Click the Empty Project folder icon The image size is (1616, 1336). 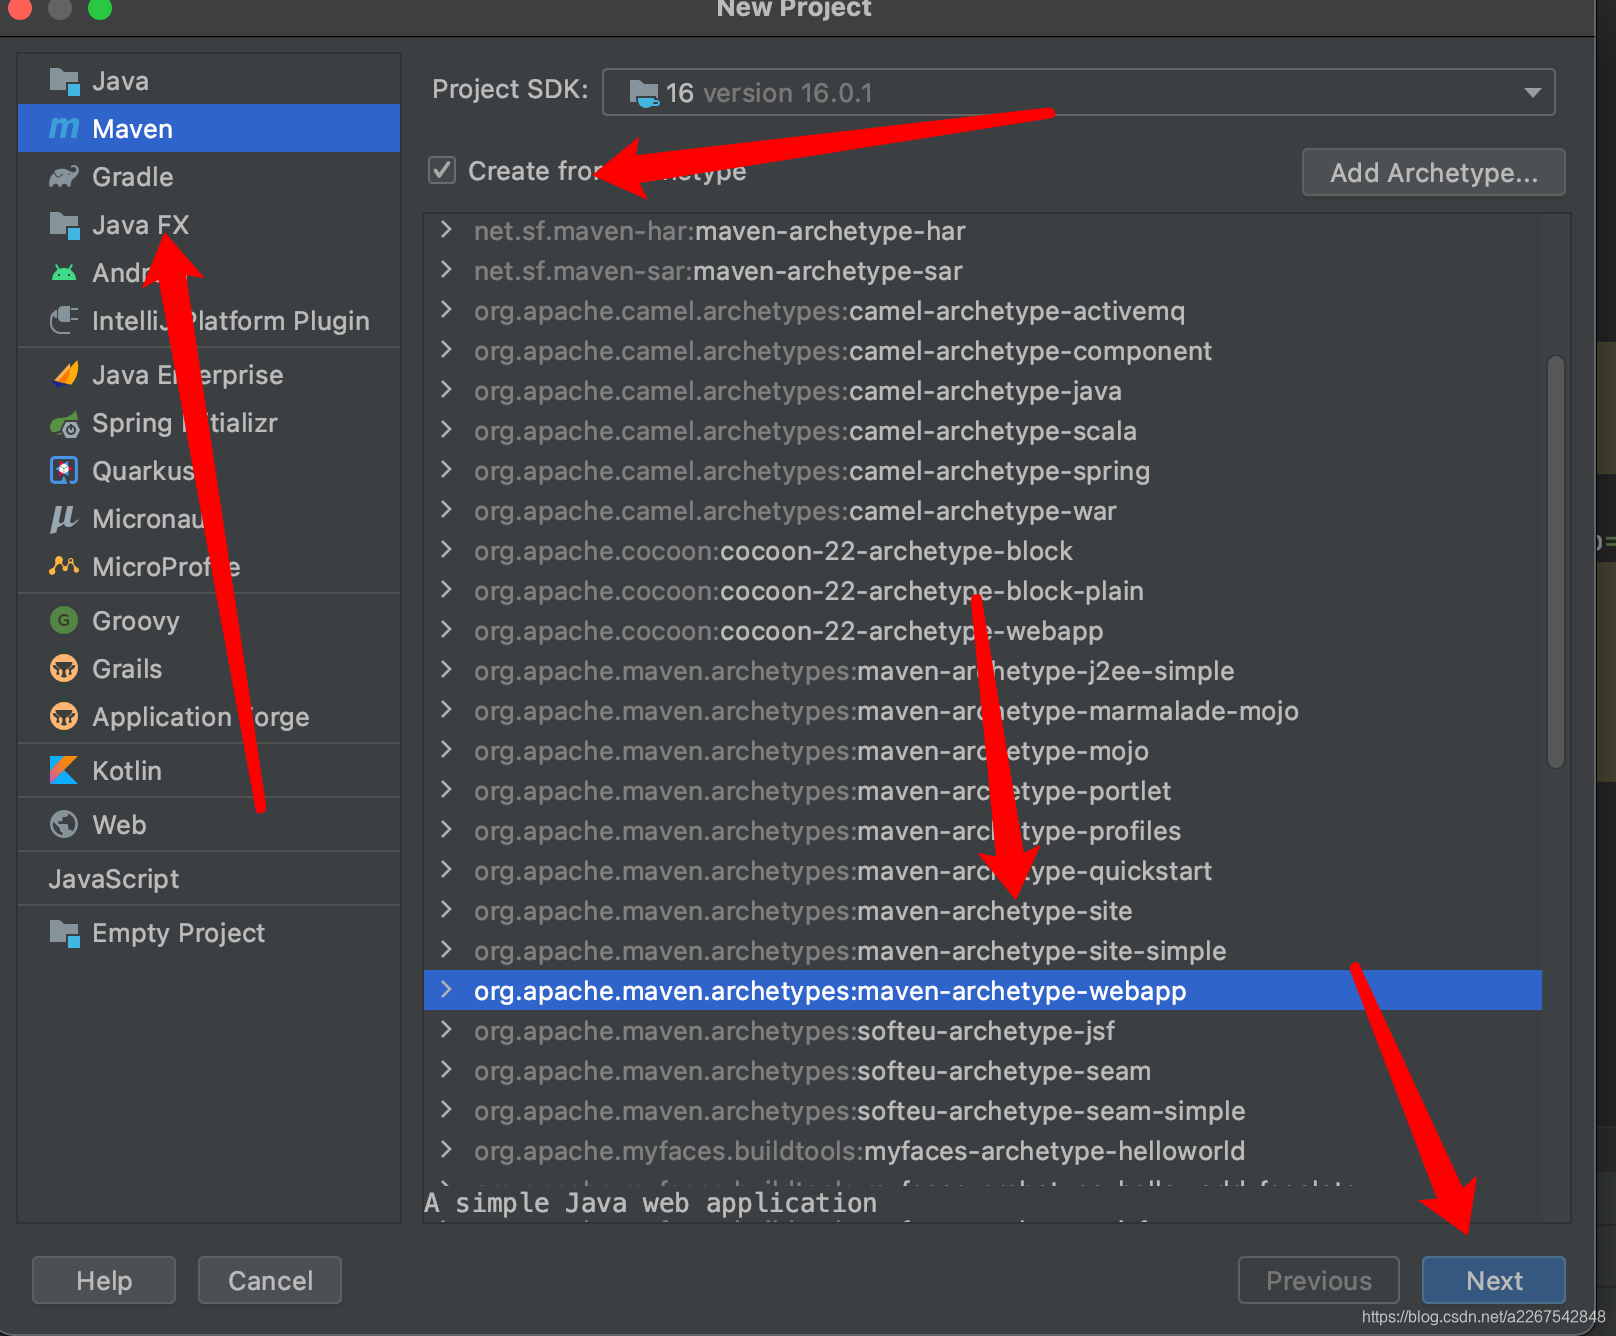point(64,933)
